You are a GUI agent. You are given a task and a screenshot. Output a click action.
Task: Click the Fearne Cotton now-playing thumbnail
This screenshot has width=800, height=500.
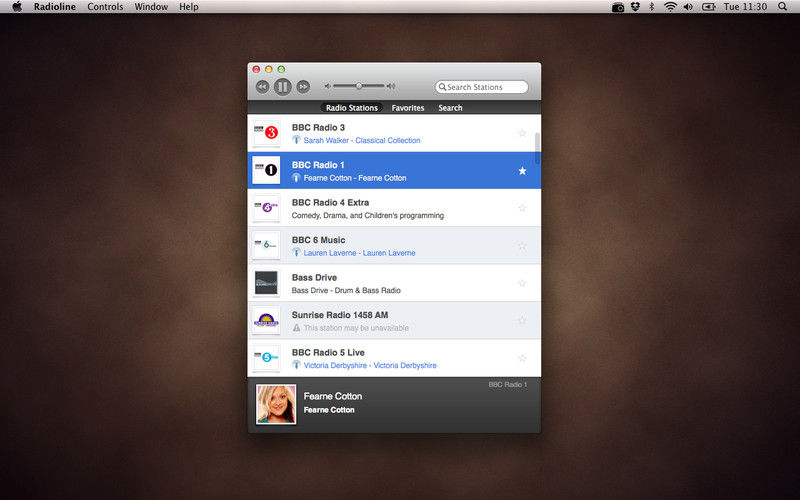coord(275,404)
